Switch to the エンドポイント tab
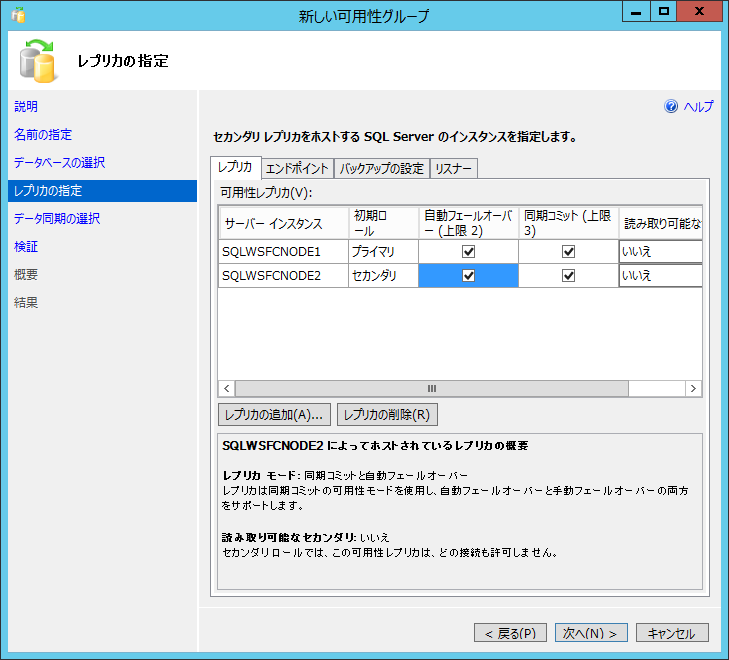Viewport: 729px width, 660px height. coord(297,169)
